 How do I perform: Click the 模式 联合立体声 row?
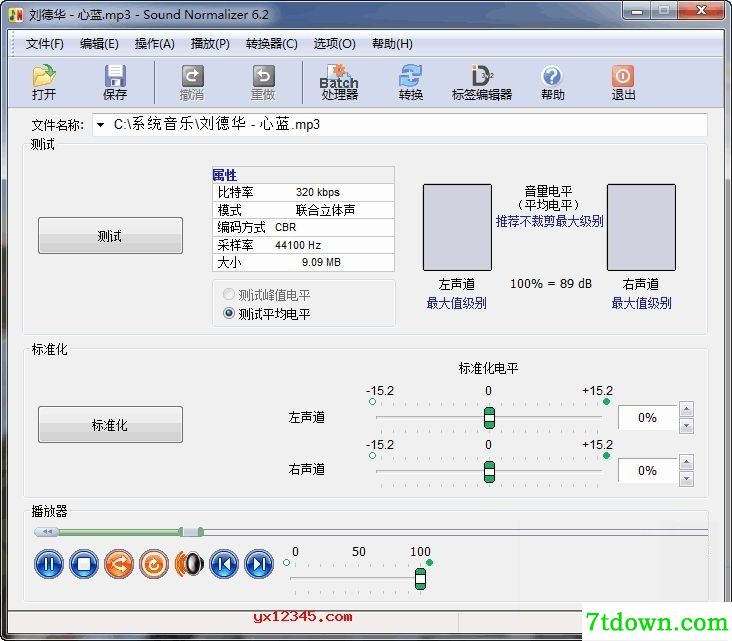coord(303,210)
